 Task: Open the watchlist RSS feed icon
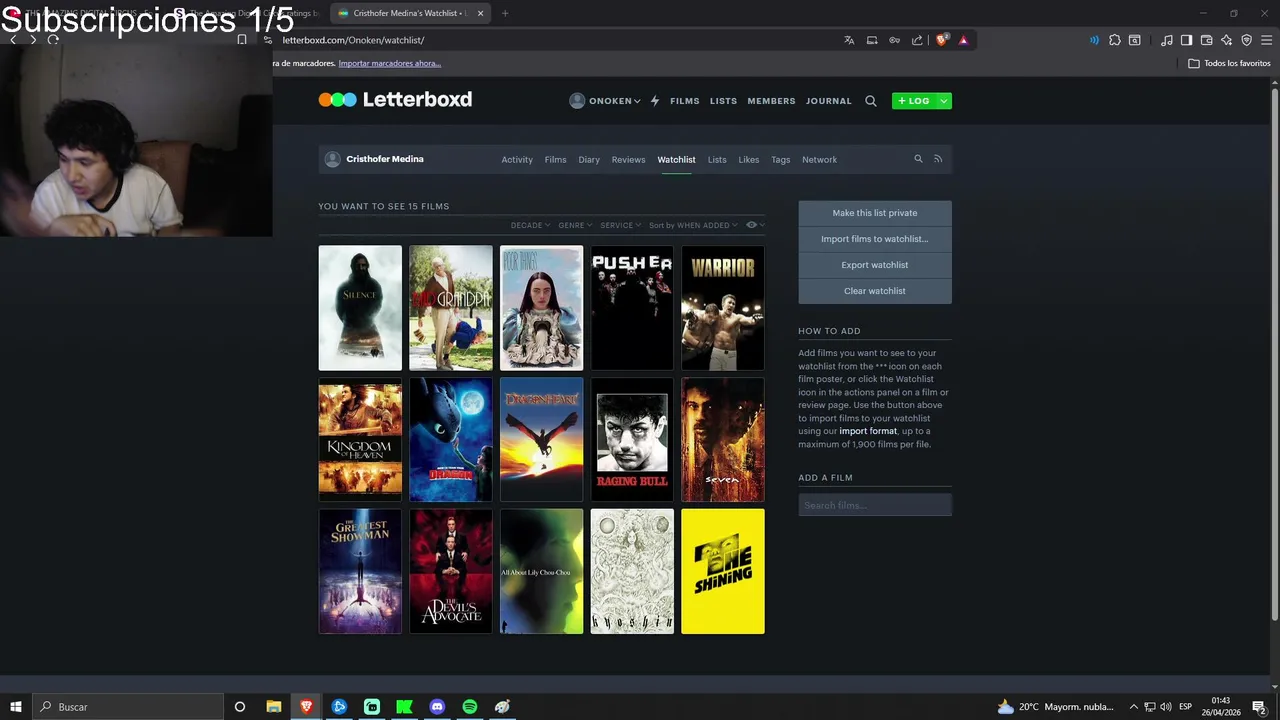click(x=938, y=159)
